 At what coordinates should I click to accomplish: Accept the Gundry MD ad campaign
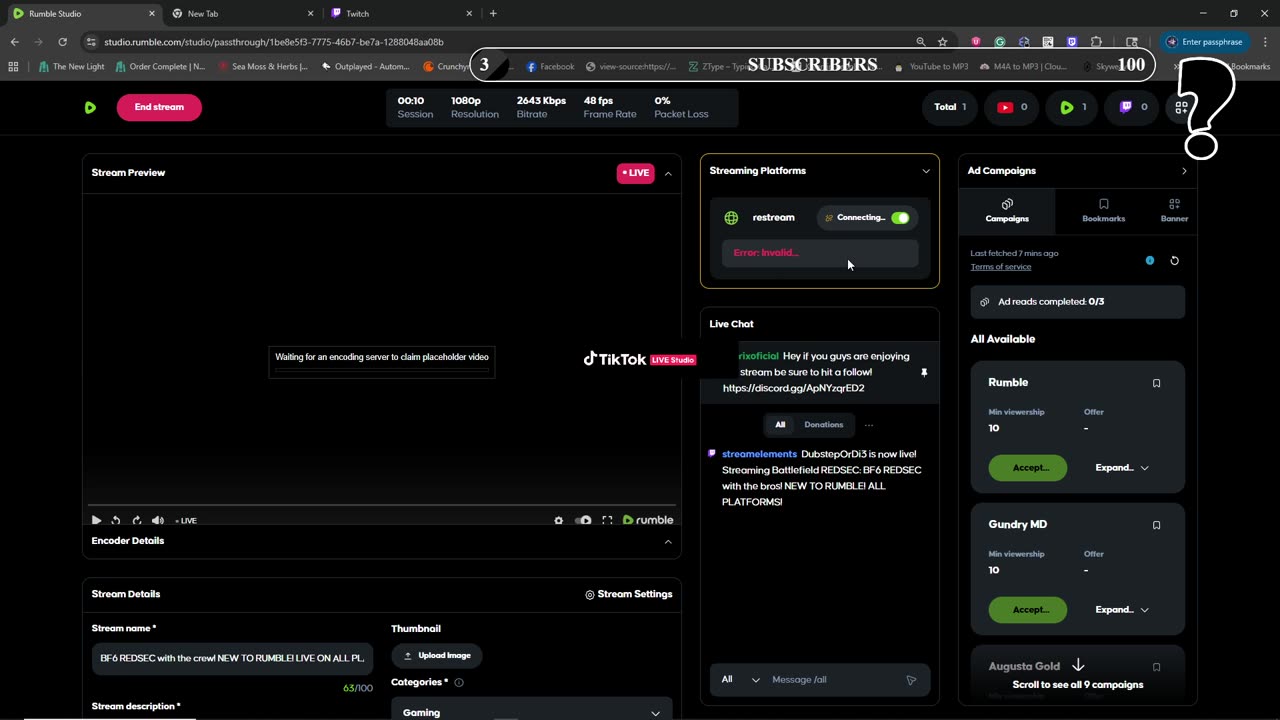point(1028,610)
